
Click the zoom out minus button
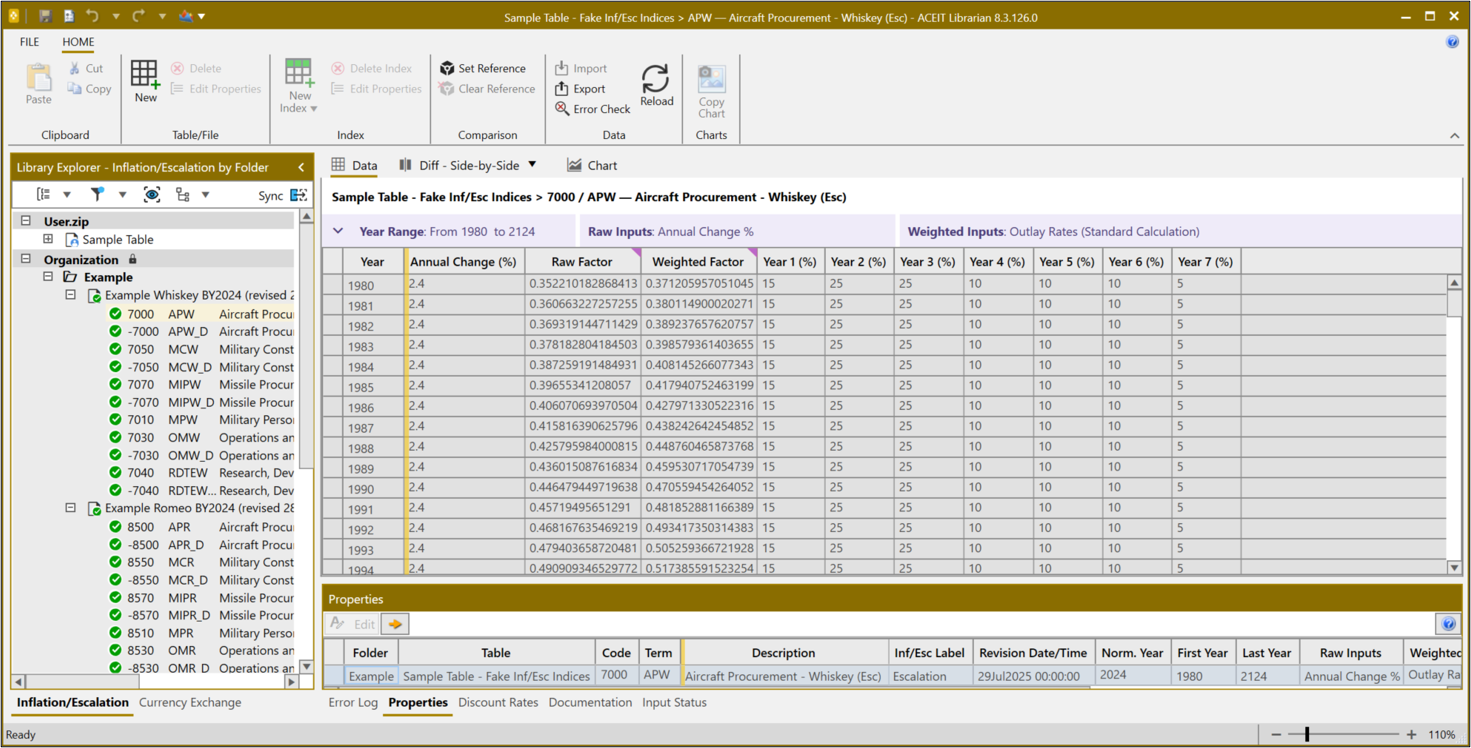[x=1276, y=734]
